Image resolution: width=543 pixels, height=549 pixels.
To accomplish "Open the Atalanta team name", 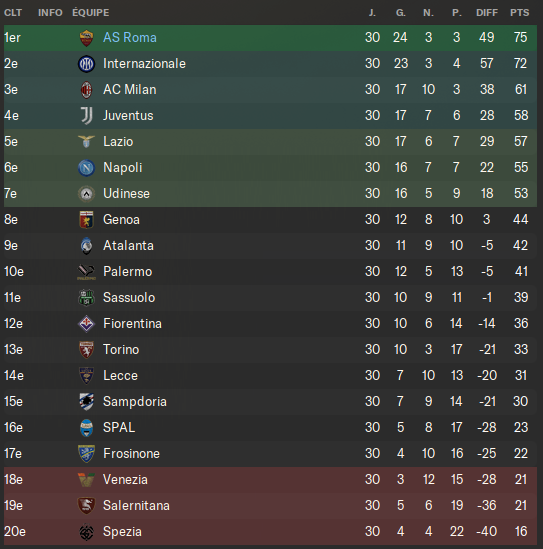I will pyautogui.click(x=128, y=246).
